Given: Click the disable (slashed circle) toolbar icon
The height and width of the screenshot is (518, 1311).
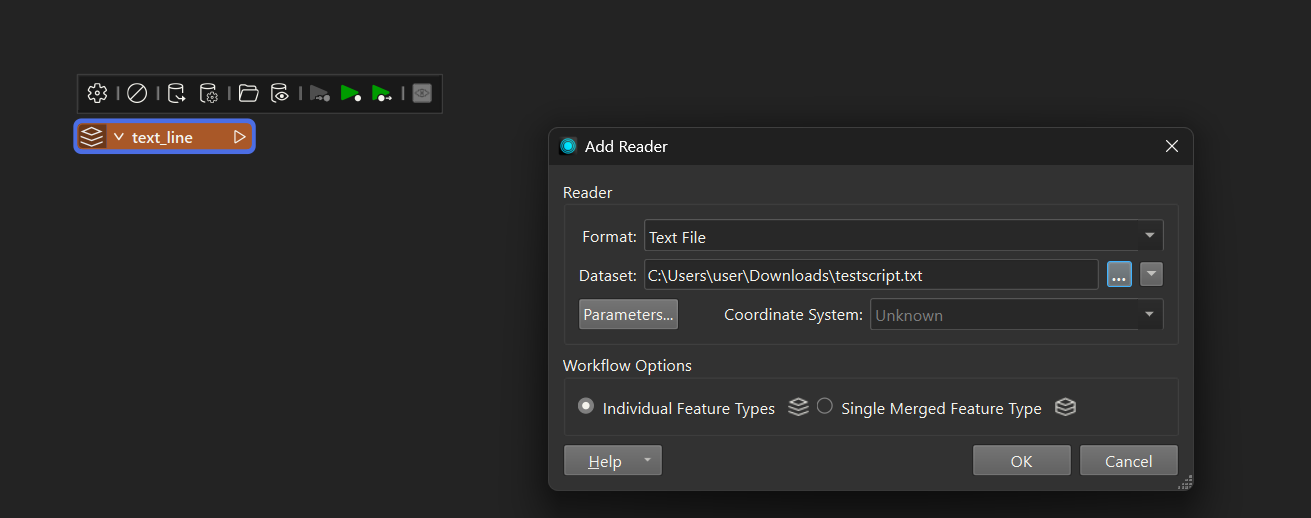Looking at the screenshot, I should click(137, 93).
